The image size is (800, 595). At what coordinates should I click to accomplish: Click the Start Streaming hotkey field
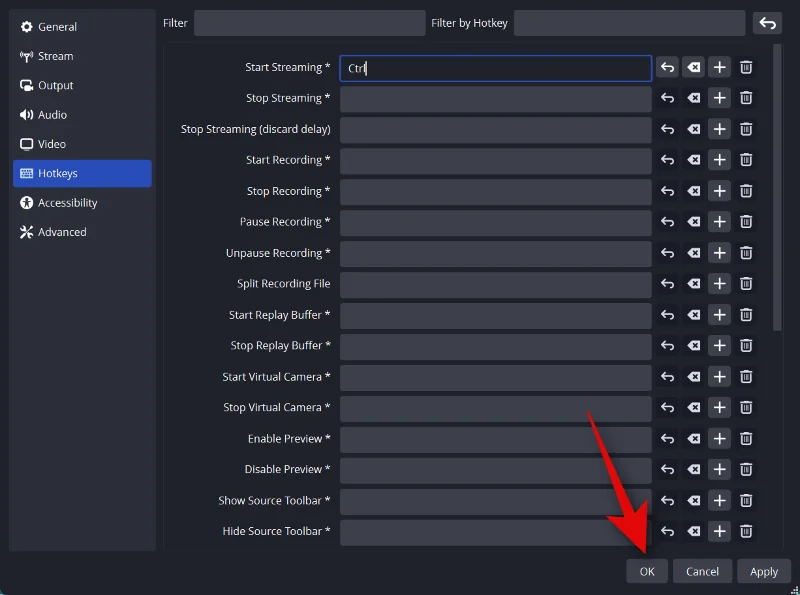(x=495, y=68)
